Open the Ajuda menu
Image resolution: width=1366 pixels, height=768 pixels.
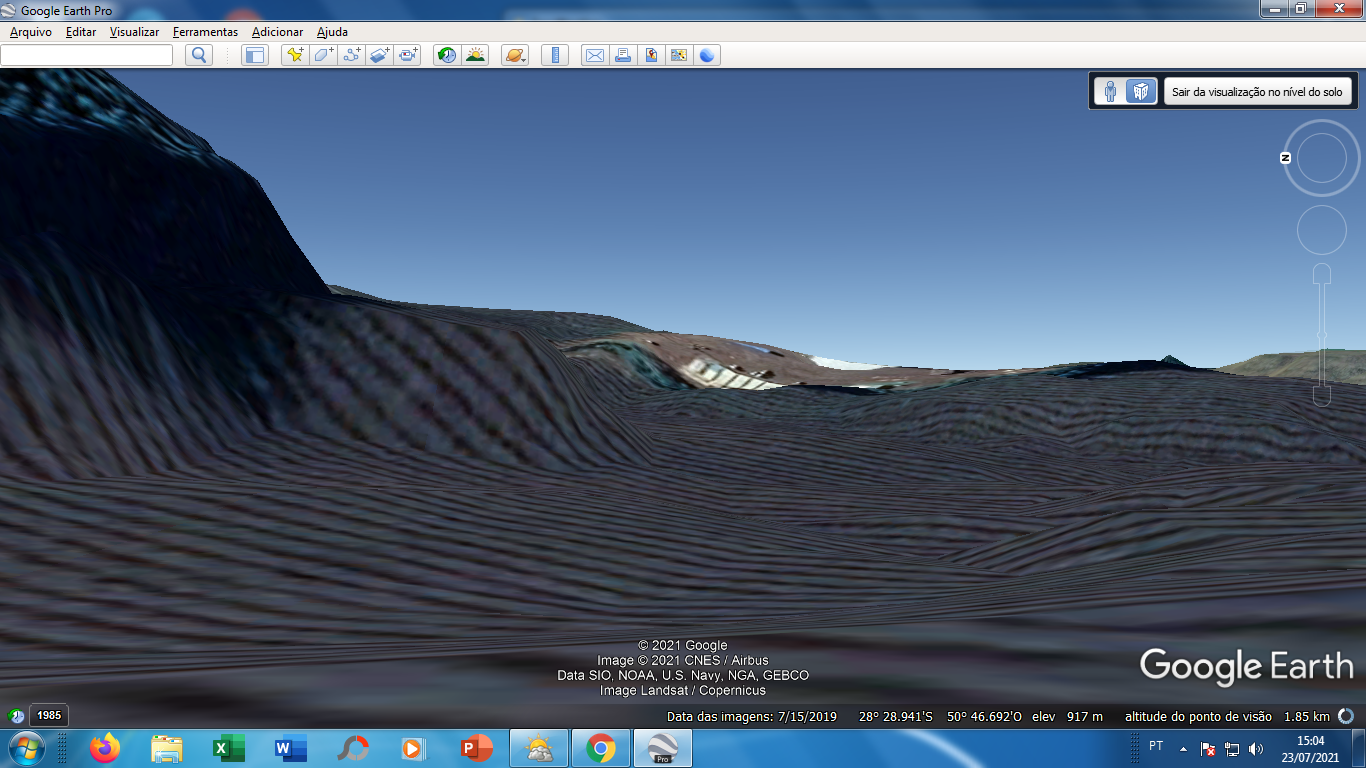pyautogui.click(x=332, y=32)
